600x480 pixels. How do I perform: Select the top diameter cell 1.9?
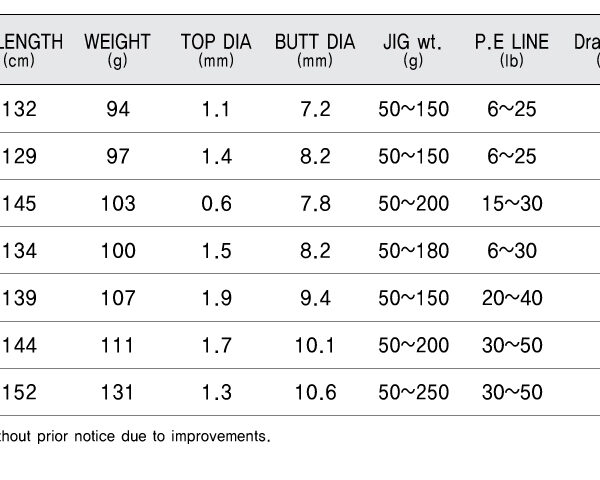tap(217, 298)
